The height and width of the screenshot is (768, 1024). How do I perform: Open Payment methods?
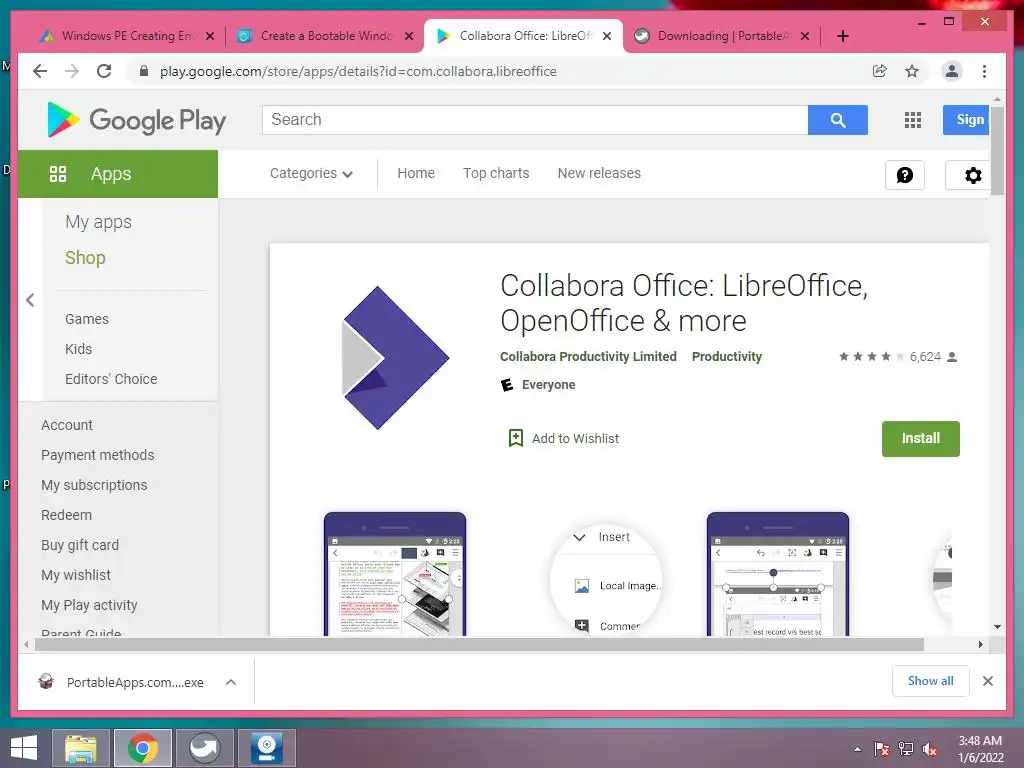click(x=97, y=455)
